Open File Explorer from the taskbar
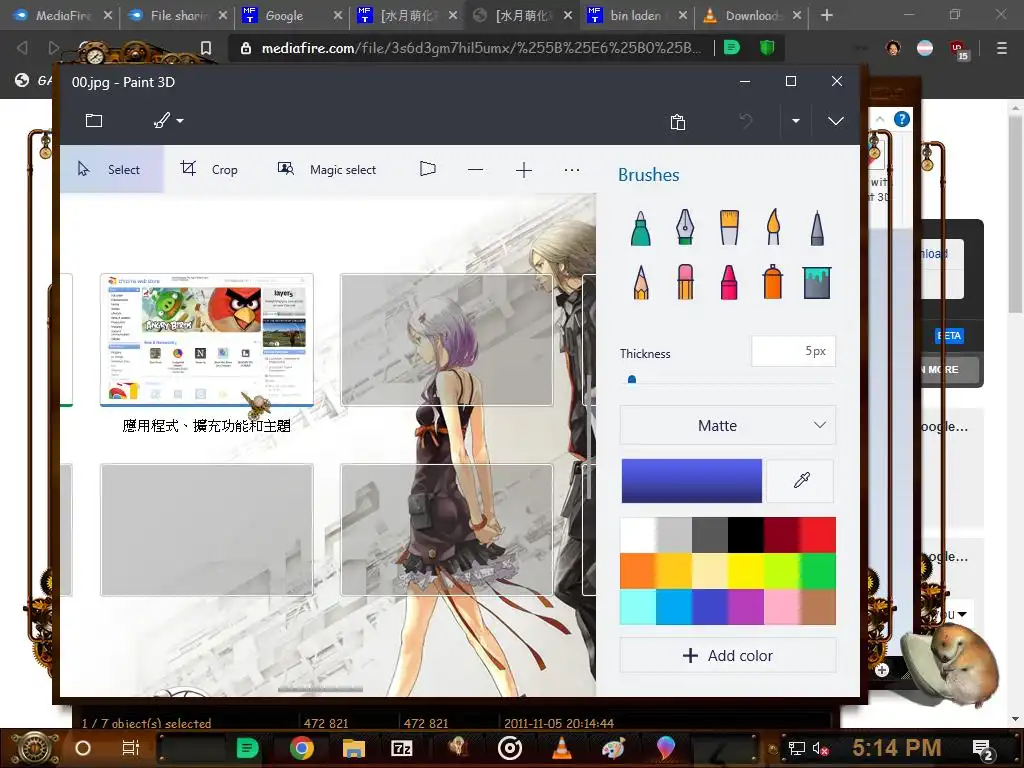The width and height of the screenshot is (1024, 768). 353,748
